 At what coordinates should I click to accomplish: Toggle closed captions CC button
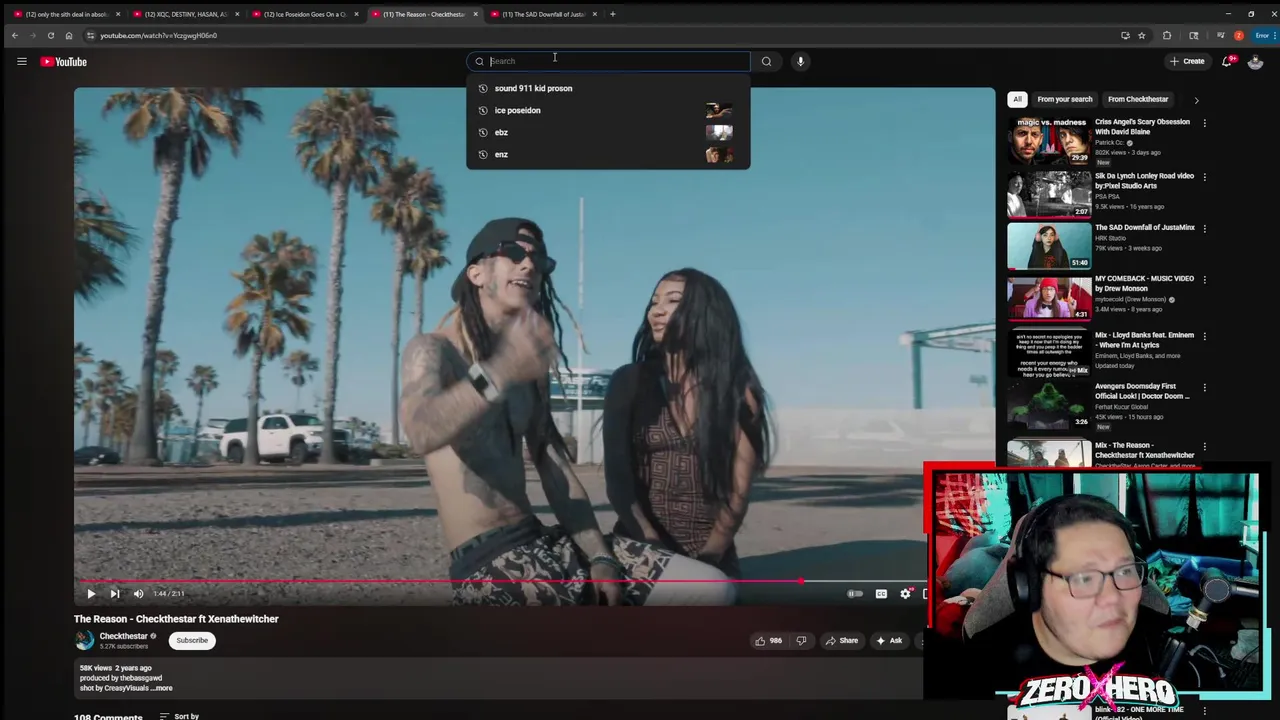[881, 594]
